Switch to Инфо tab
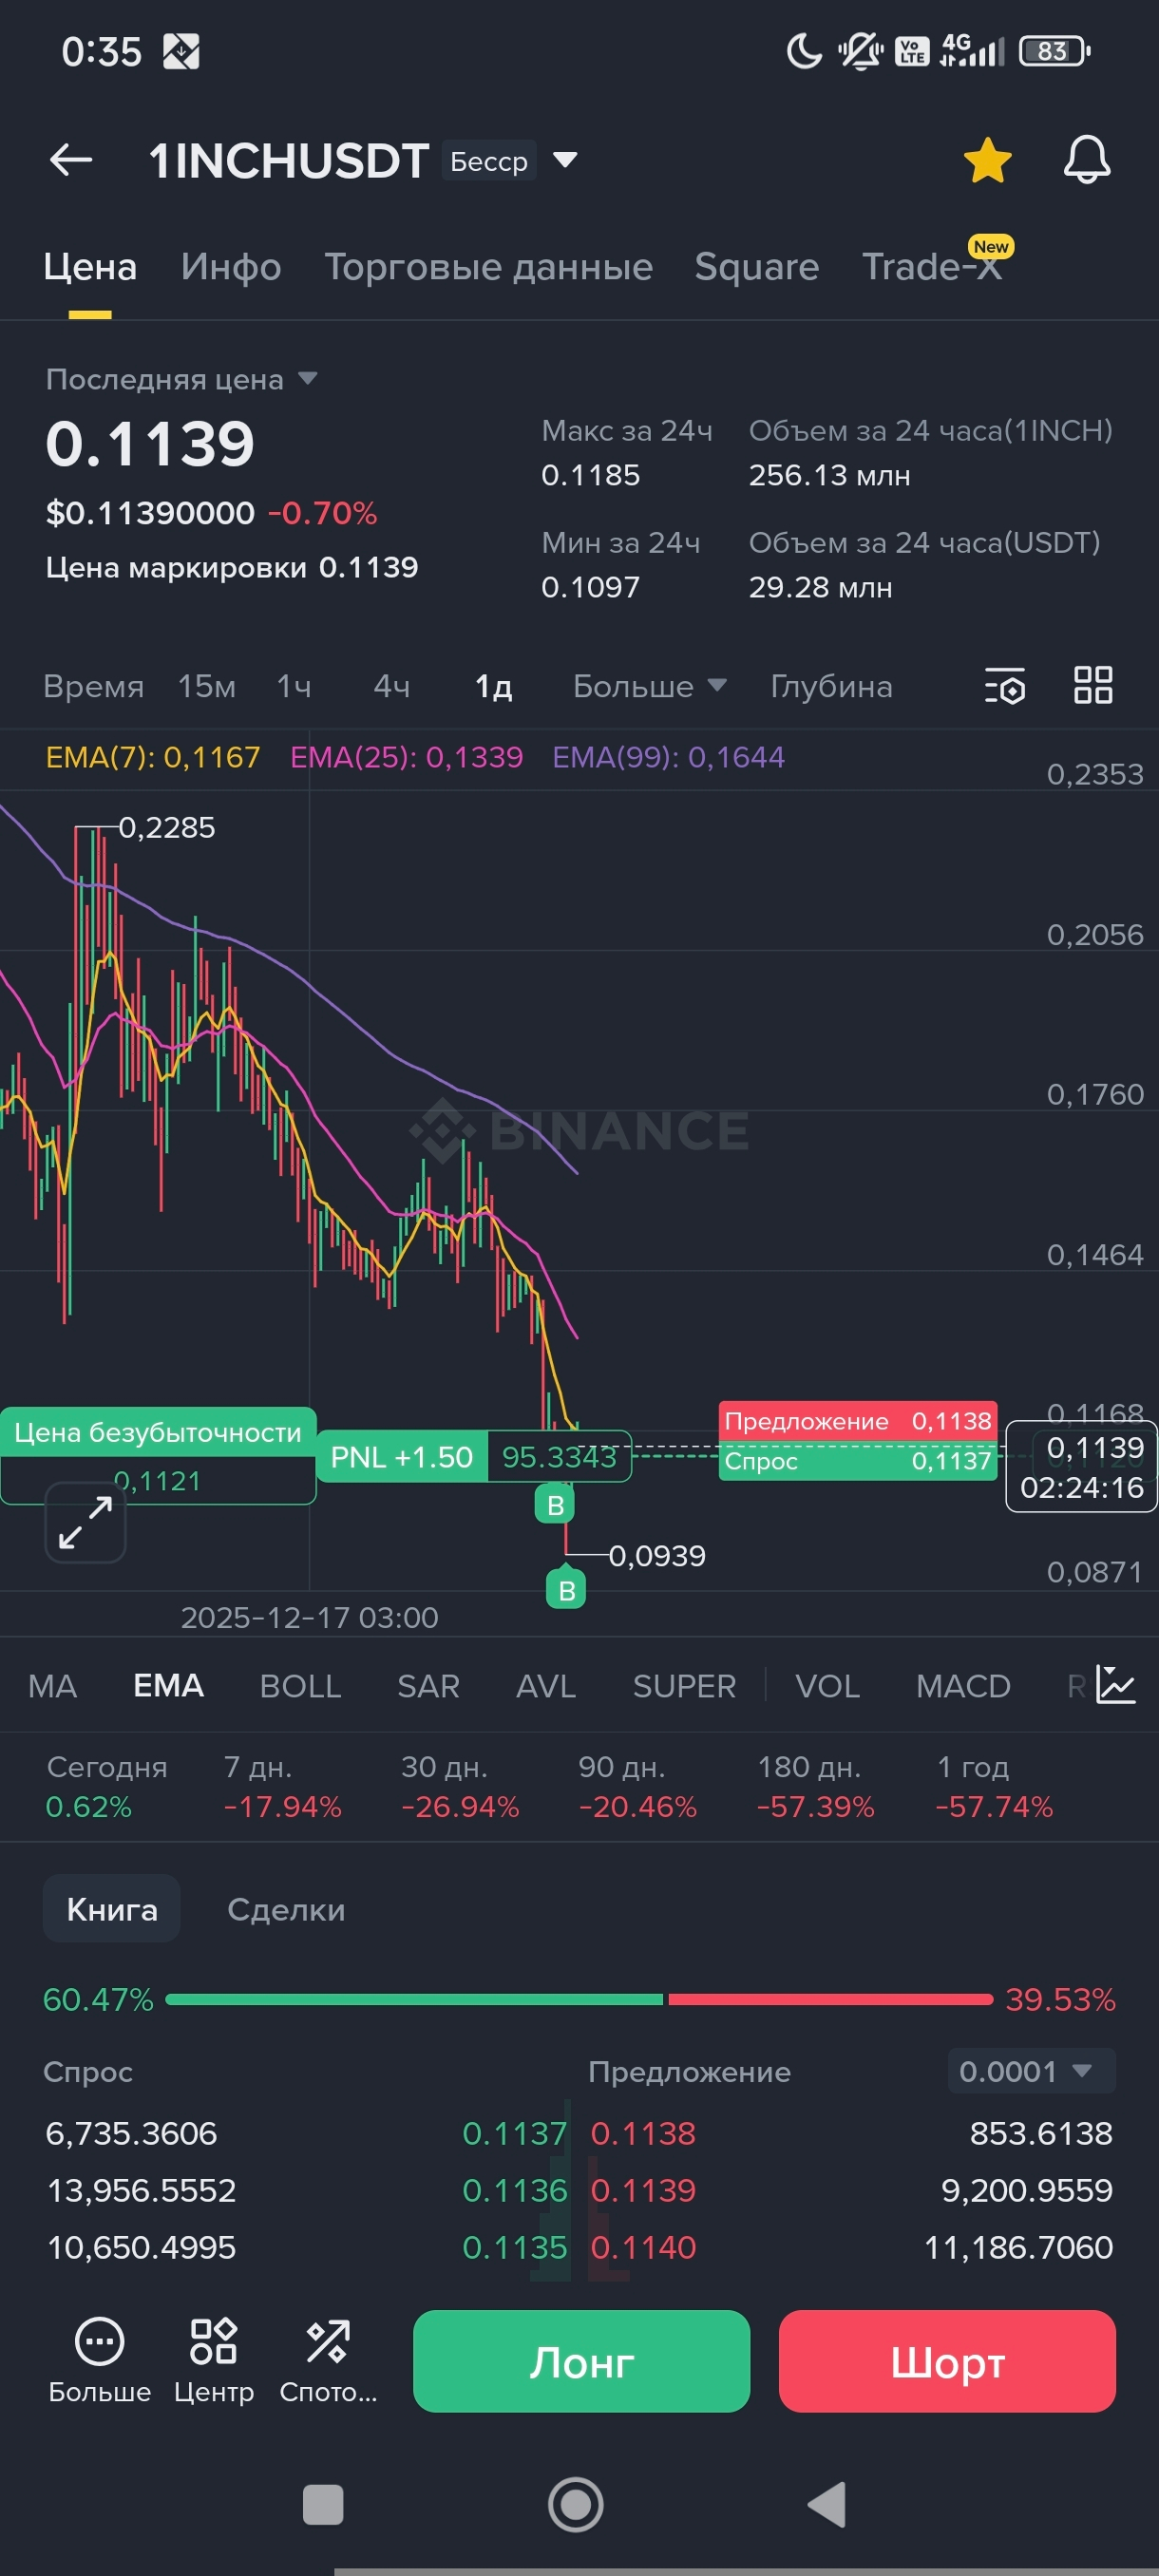Viewport: 1159px width, 2576px height. 231,267
